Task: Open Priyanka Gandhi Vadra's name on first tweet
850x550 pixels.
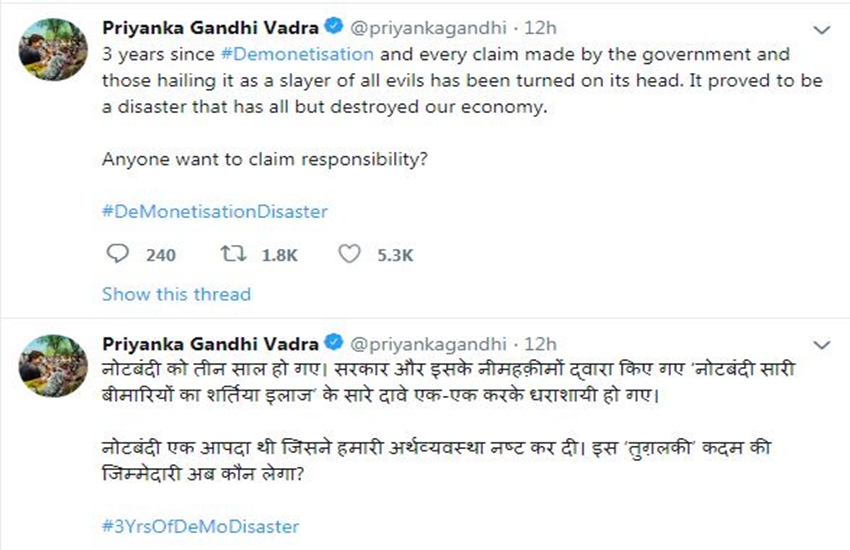Action: coord(212,27)
